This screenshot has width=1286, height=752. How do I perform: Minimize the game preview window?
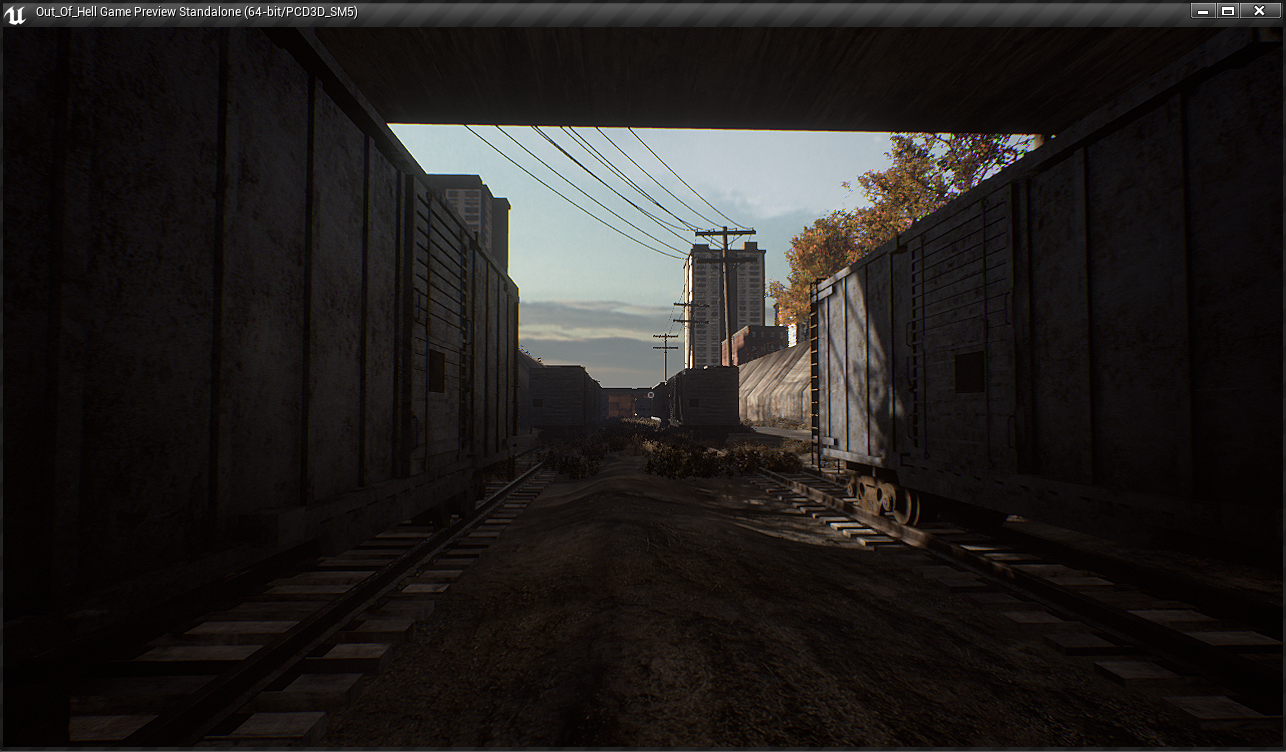coord(1202,11)
